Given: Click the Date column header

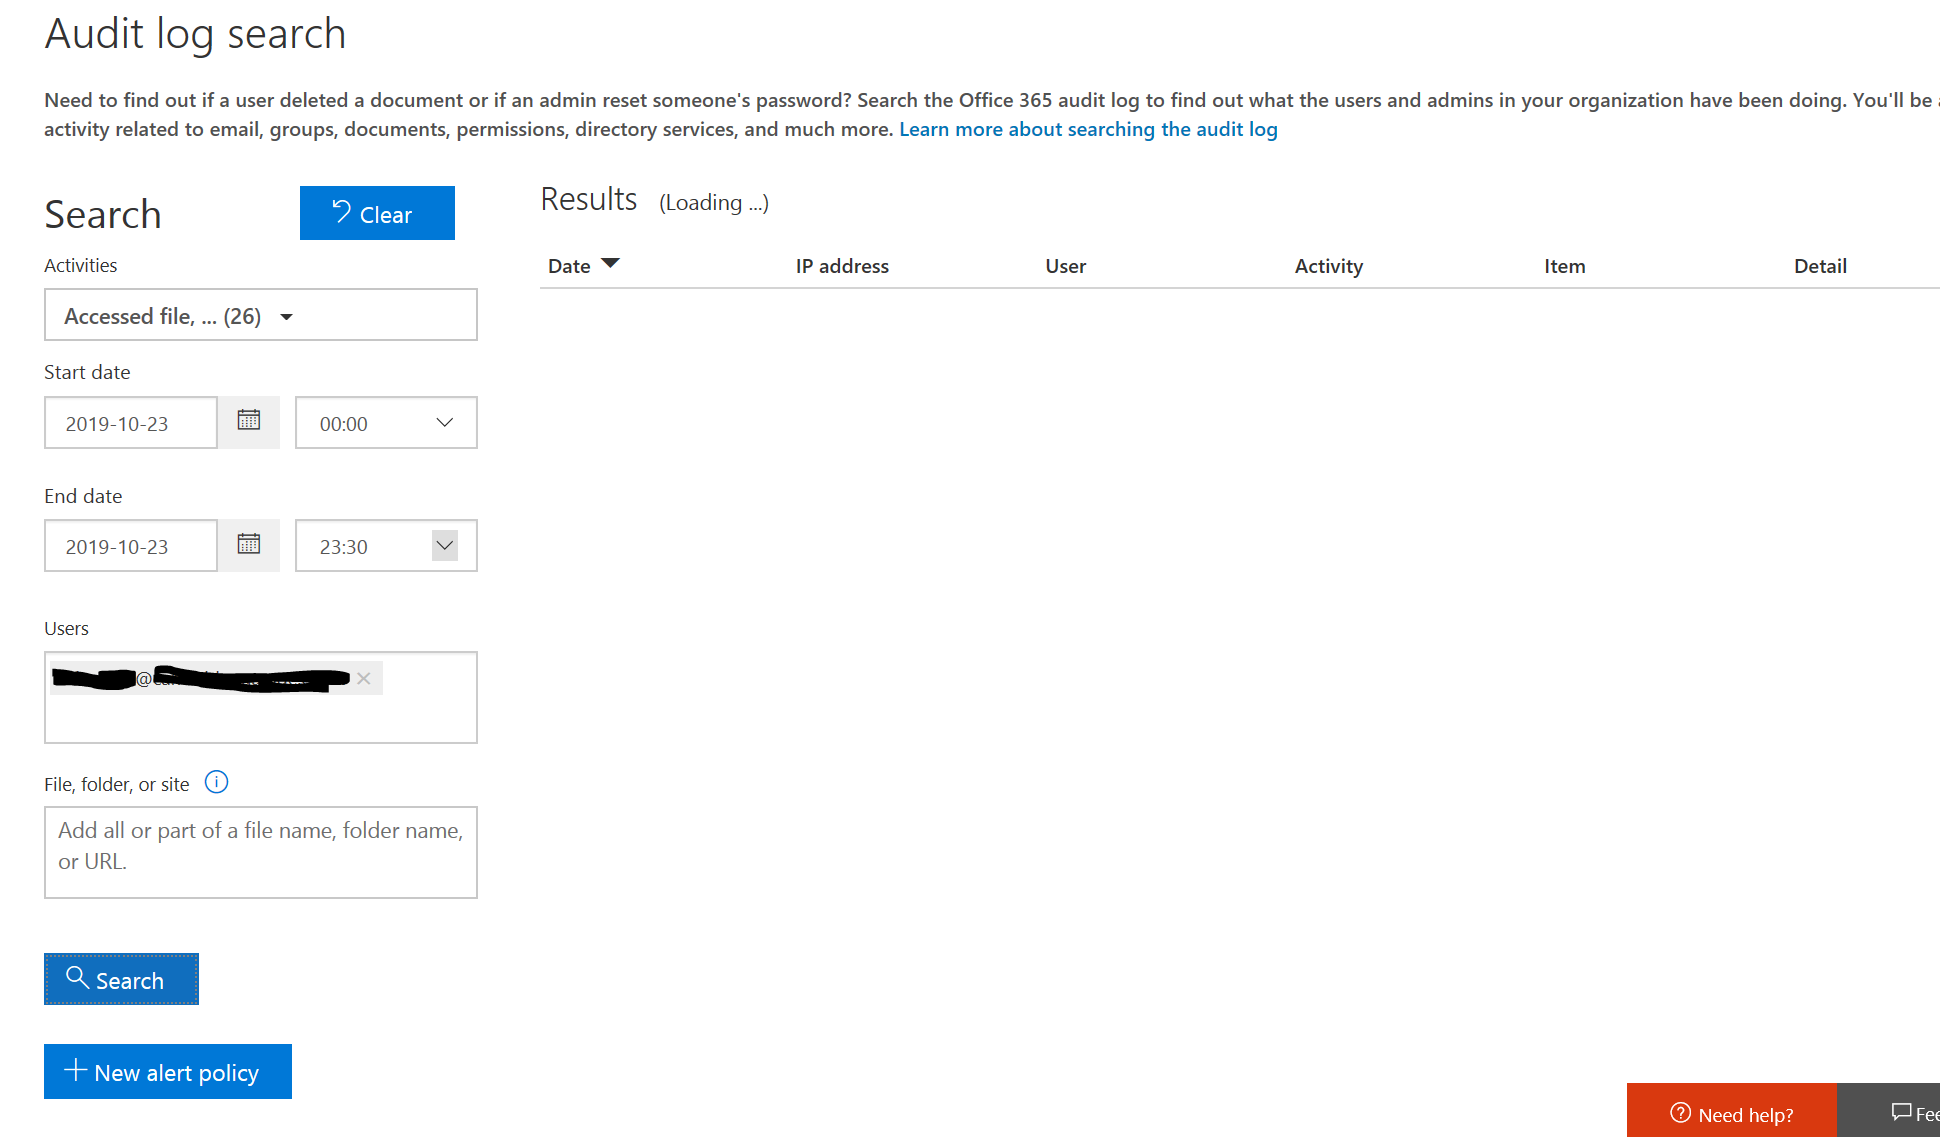Looking at the screenshot, I should pyautogui.click(x=569, y=266).
